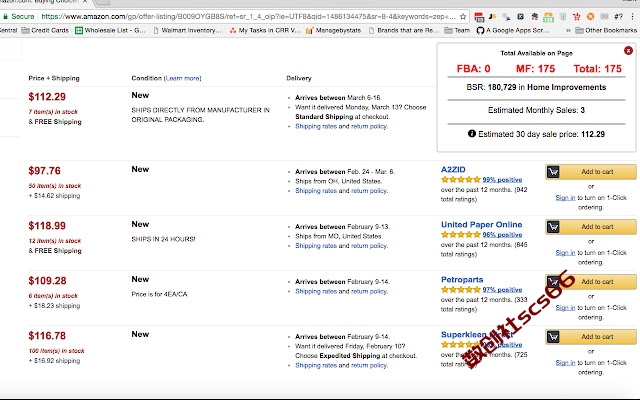Image resolution: width=640 pixels, height=400 pixels.
Task: Add the $116.78 Superkleen offer to cart
Action: 591,337
